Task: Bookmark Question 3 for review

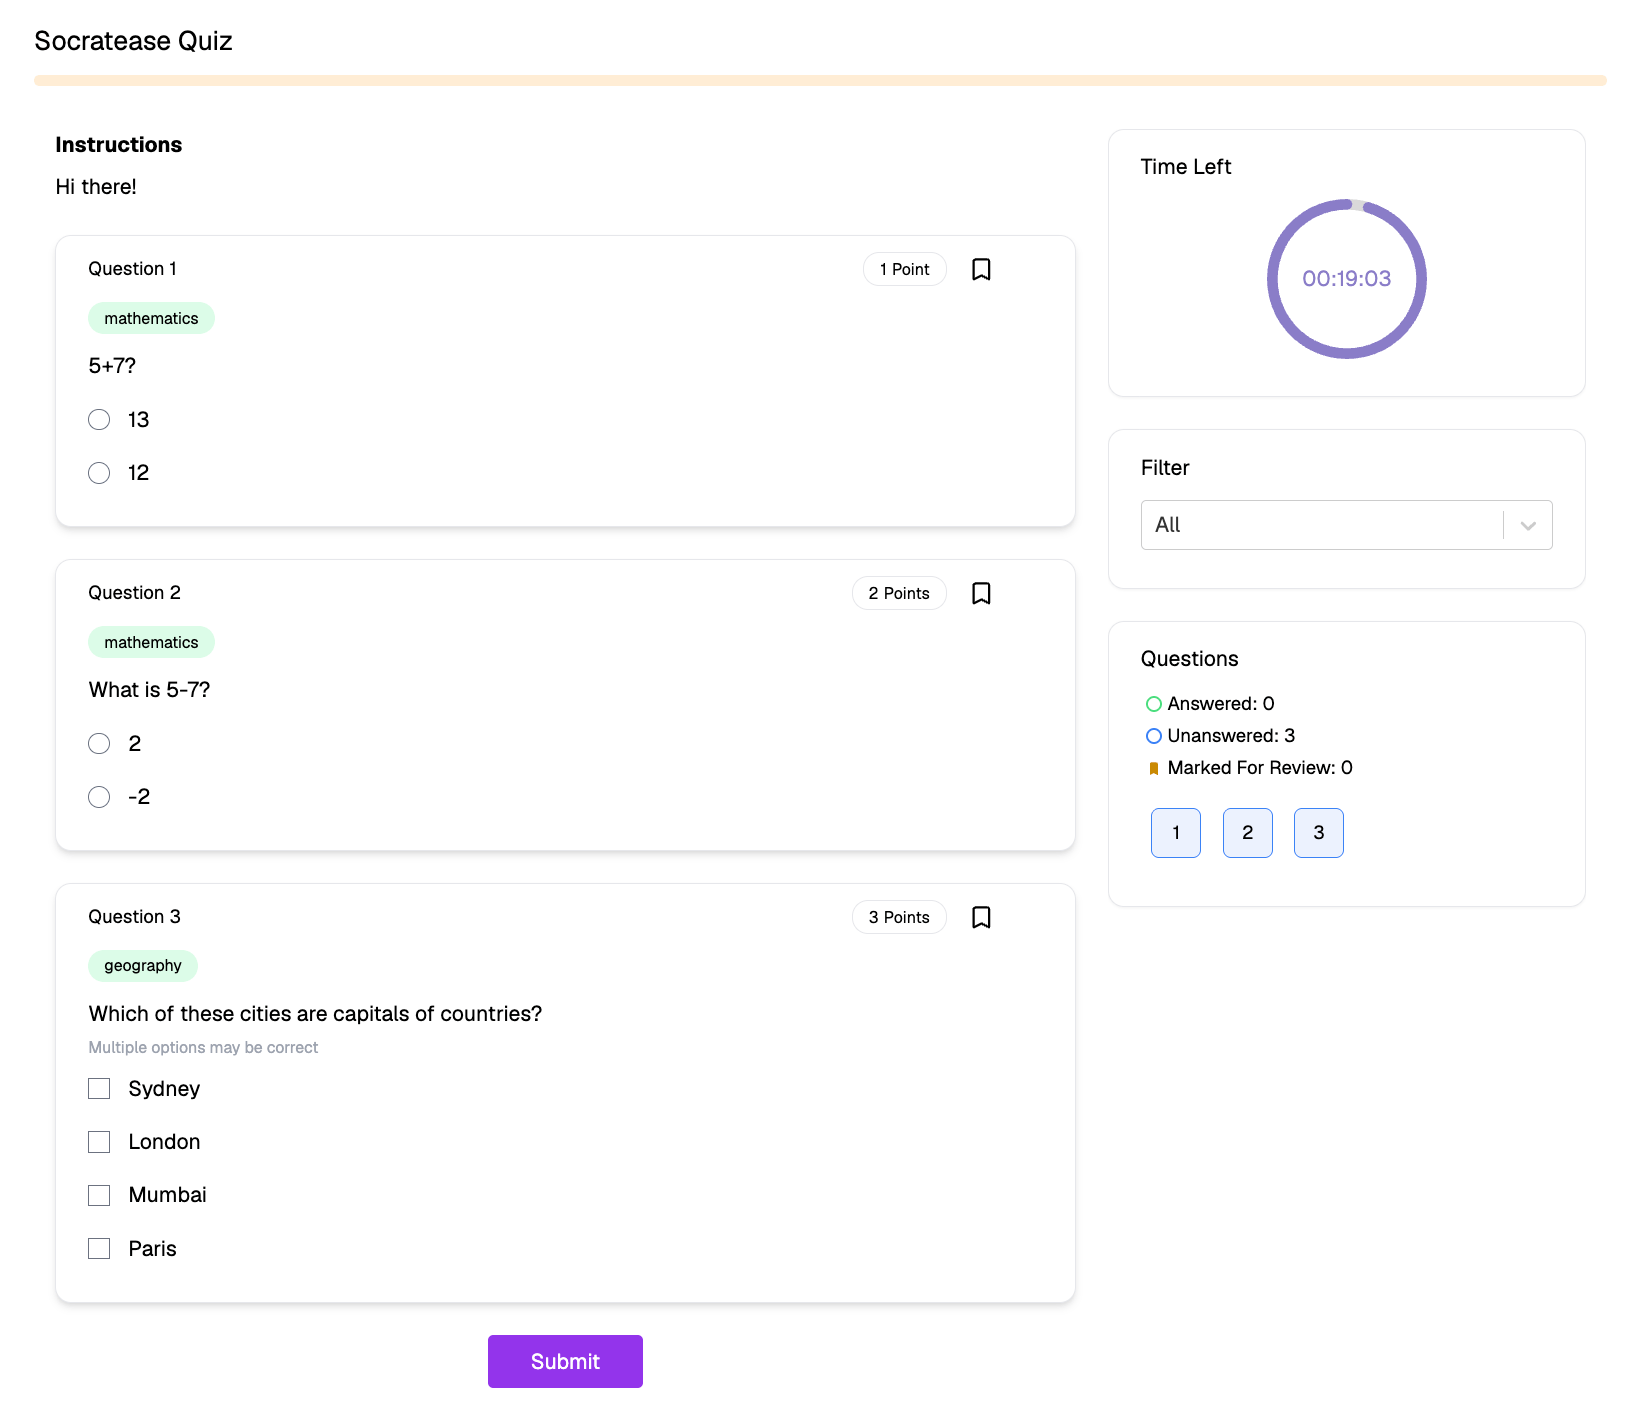Action: point(981,917)
